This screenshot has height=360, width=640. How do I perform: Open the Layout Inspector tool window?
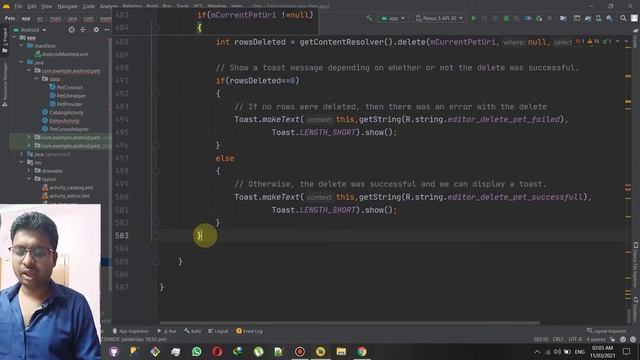[x=607, y=331]
